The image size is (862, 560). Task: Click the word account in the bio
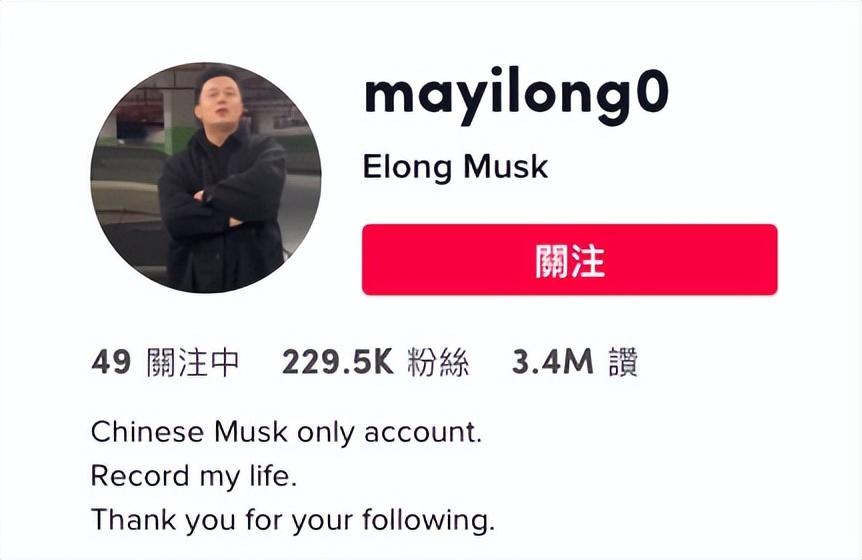pyautogui.click(x=423, y=433)
